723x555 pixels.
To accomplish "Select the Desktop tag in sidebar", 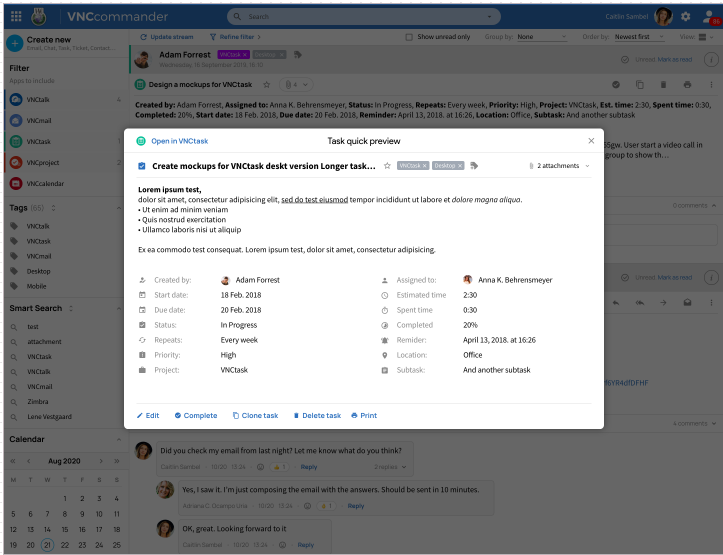I will (39, 271).
